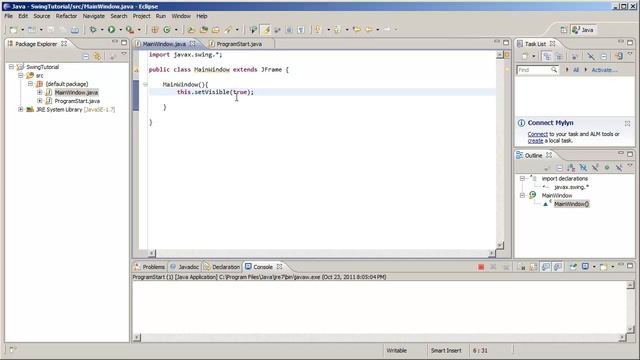Screen dimensions: 640x360
Task: Click Open Console icon in Console toolbar
Action: tap(603, 267)
